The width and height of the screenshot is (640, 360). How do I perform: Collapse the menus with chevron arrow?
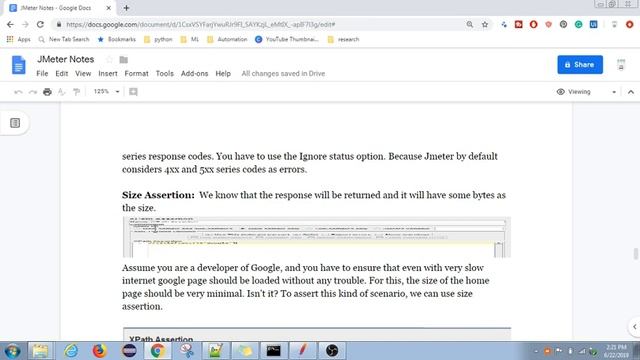631,92
